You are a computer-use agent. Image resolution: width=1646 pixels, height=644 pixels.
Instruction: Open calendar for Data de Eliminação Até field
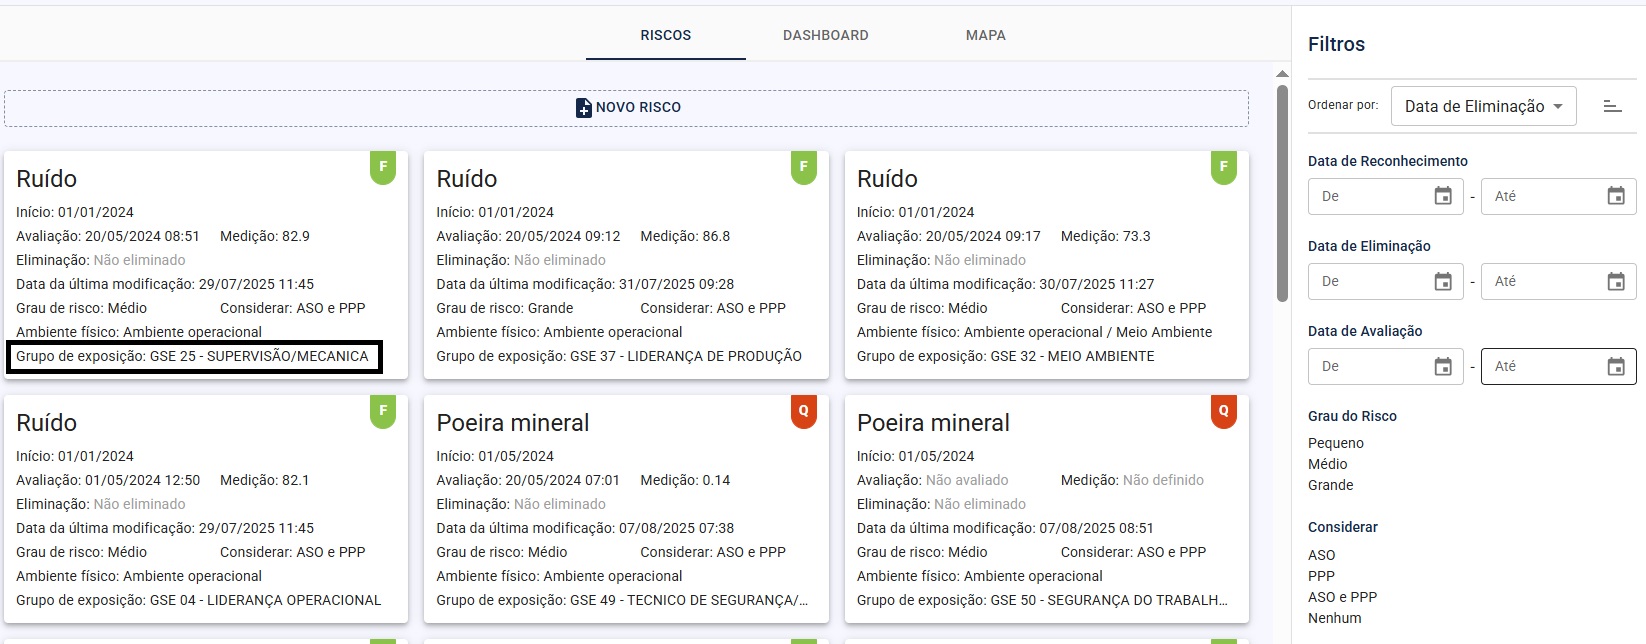(1616, 282)
